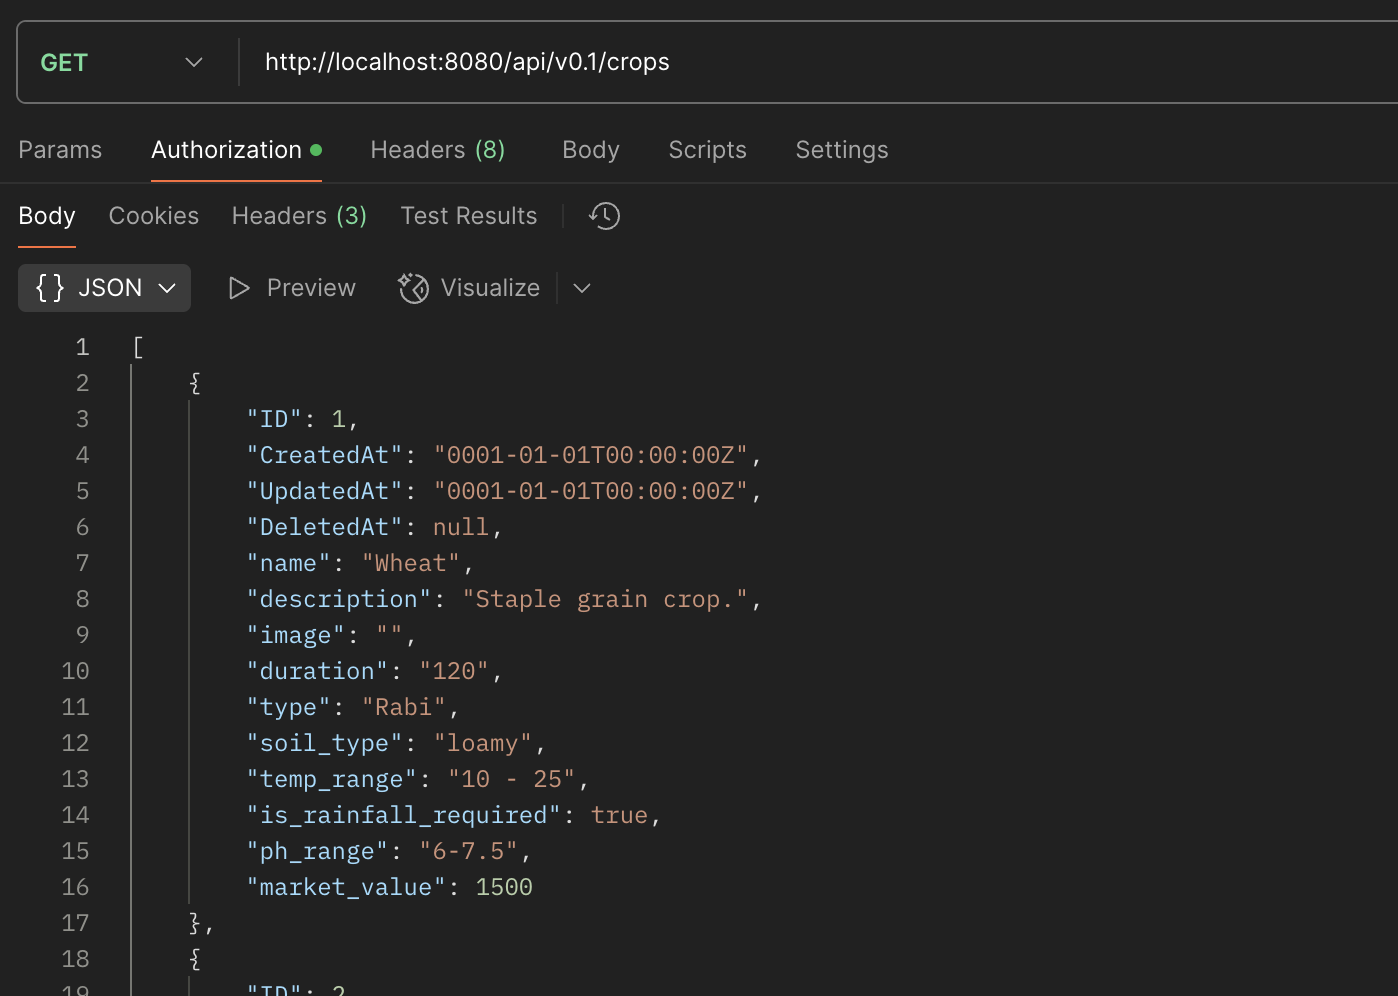This screenshot has height=996, width=1398.
Task: Open the request Headers (8) tab
Action: 437,150
